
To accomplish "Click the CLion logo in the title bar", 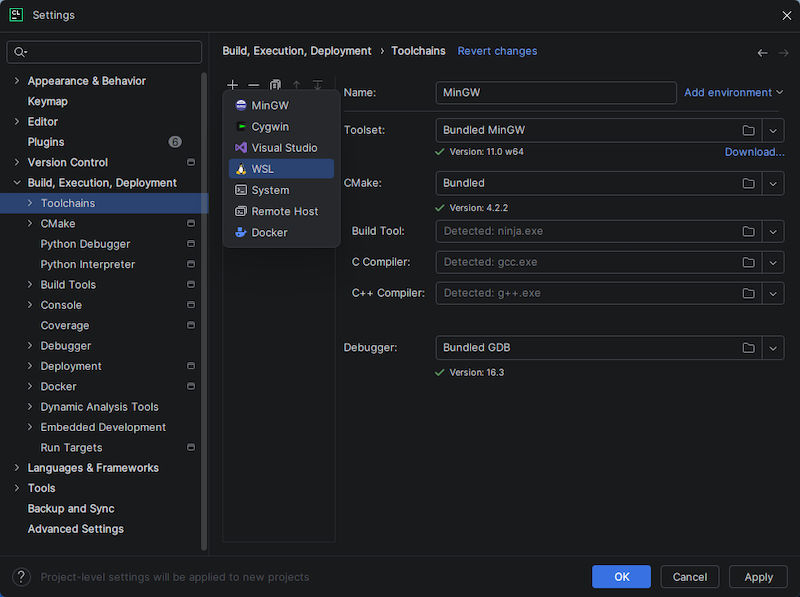I will (x=16, y=15).
